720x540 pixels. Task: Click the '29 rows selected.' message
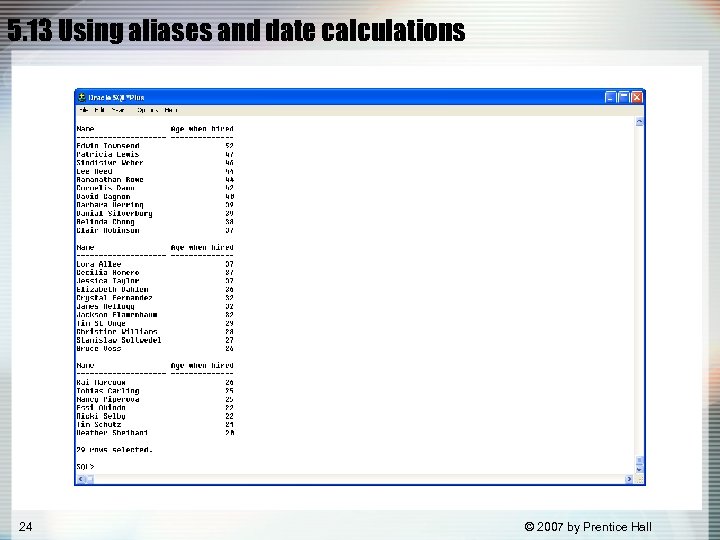tap(114, 450)
